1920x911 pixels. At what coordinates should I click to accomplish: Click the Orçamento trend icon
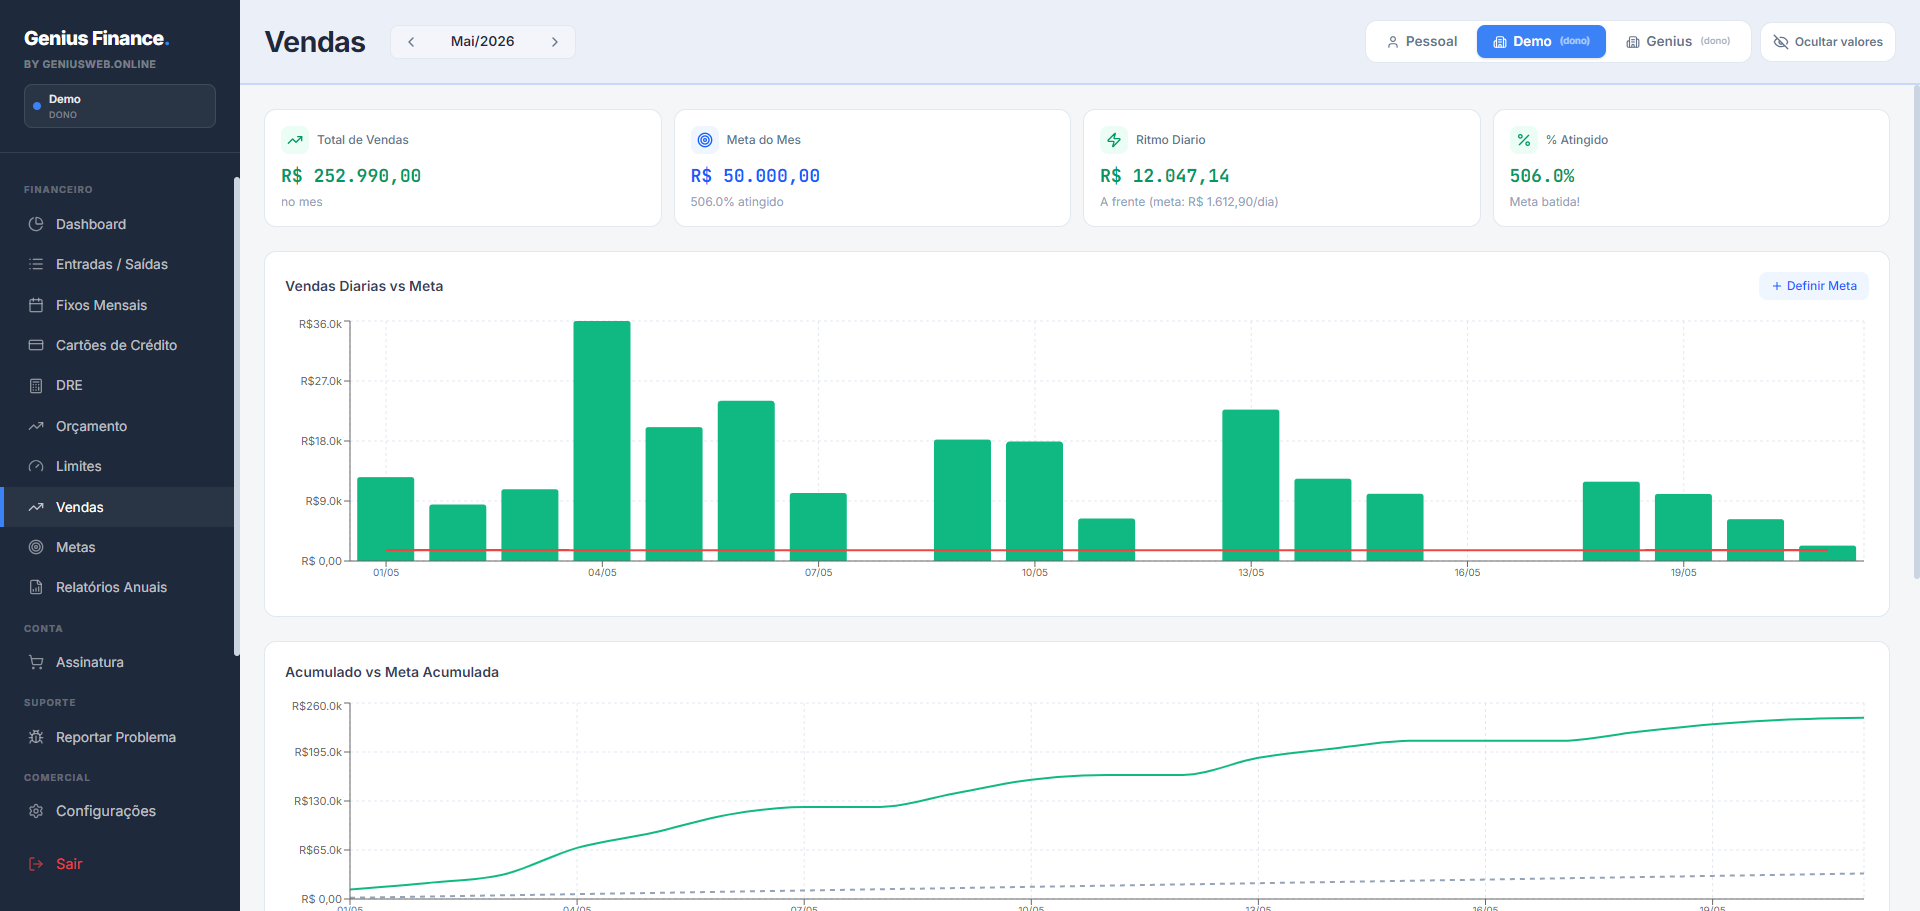[x=36, y=426]
